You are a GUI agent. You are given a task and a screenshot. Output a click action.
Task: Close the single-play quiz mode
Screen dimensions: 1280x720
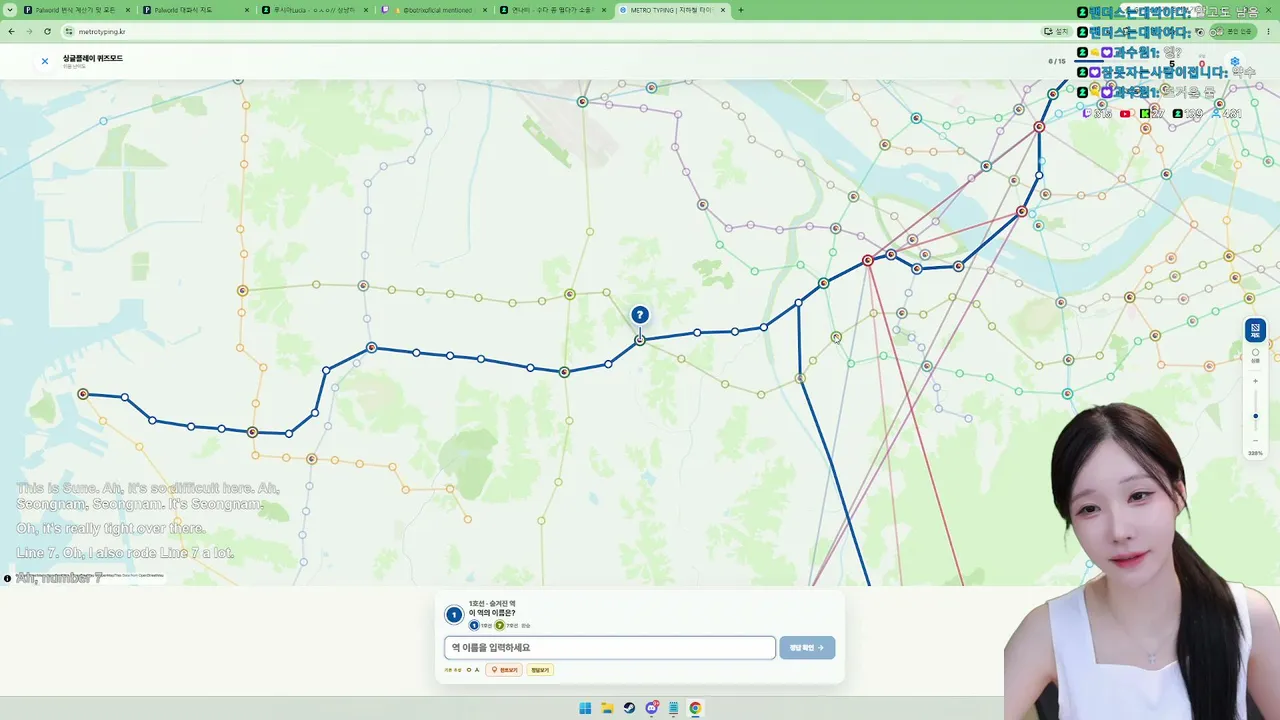(45, 61)
